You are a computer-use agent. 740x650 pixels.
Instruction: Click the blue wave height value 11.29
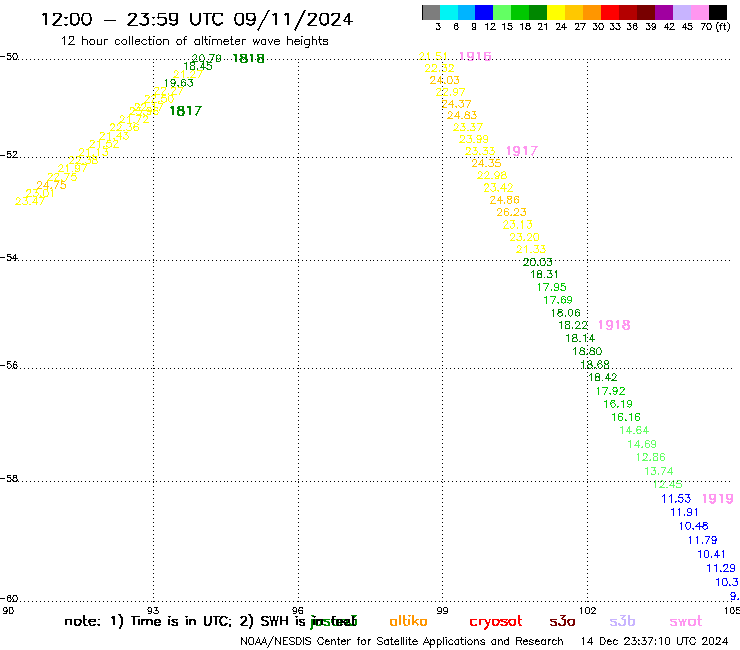pyautogui.click(x=721, y=568)
